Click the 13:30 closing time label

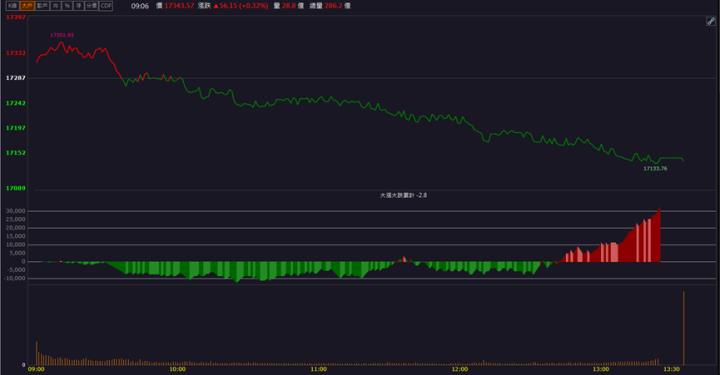coord(671,369)
